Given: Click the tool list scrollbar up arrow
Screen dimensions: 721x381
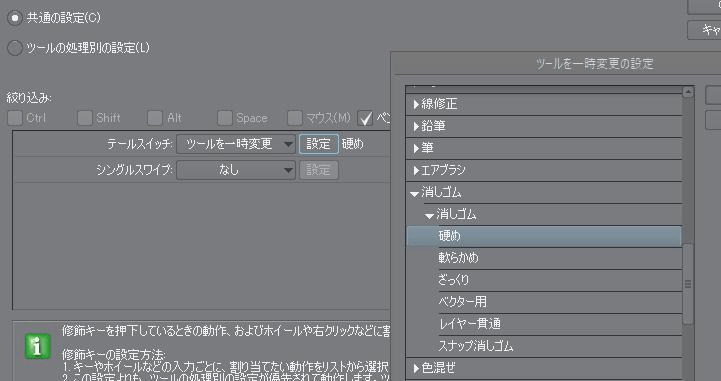Looking at the screenshot, I should pyautogui.click(x=688, y=92).
